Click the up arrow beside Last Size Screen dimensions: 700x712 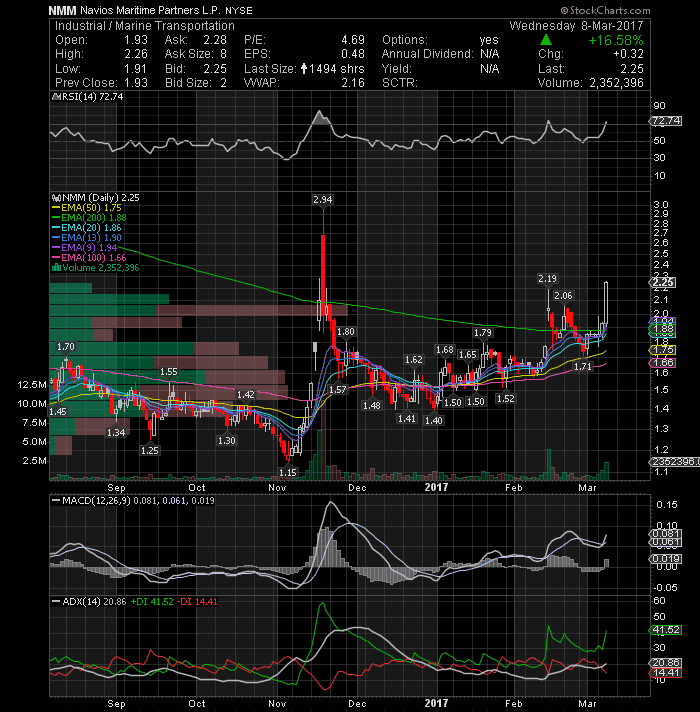click(x=304, y=69)
